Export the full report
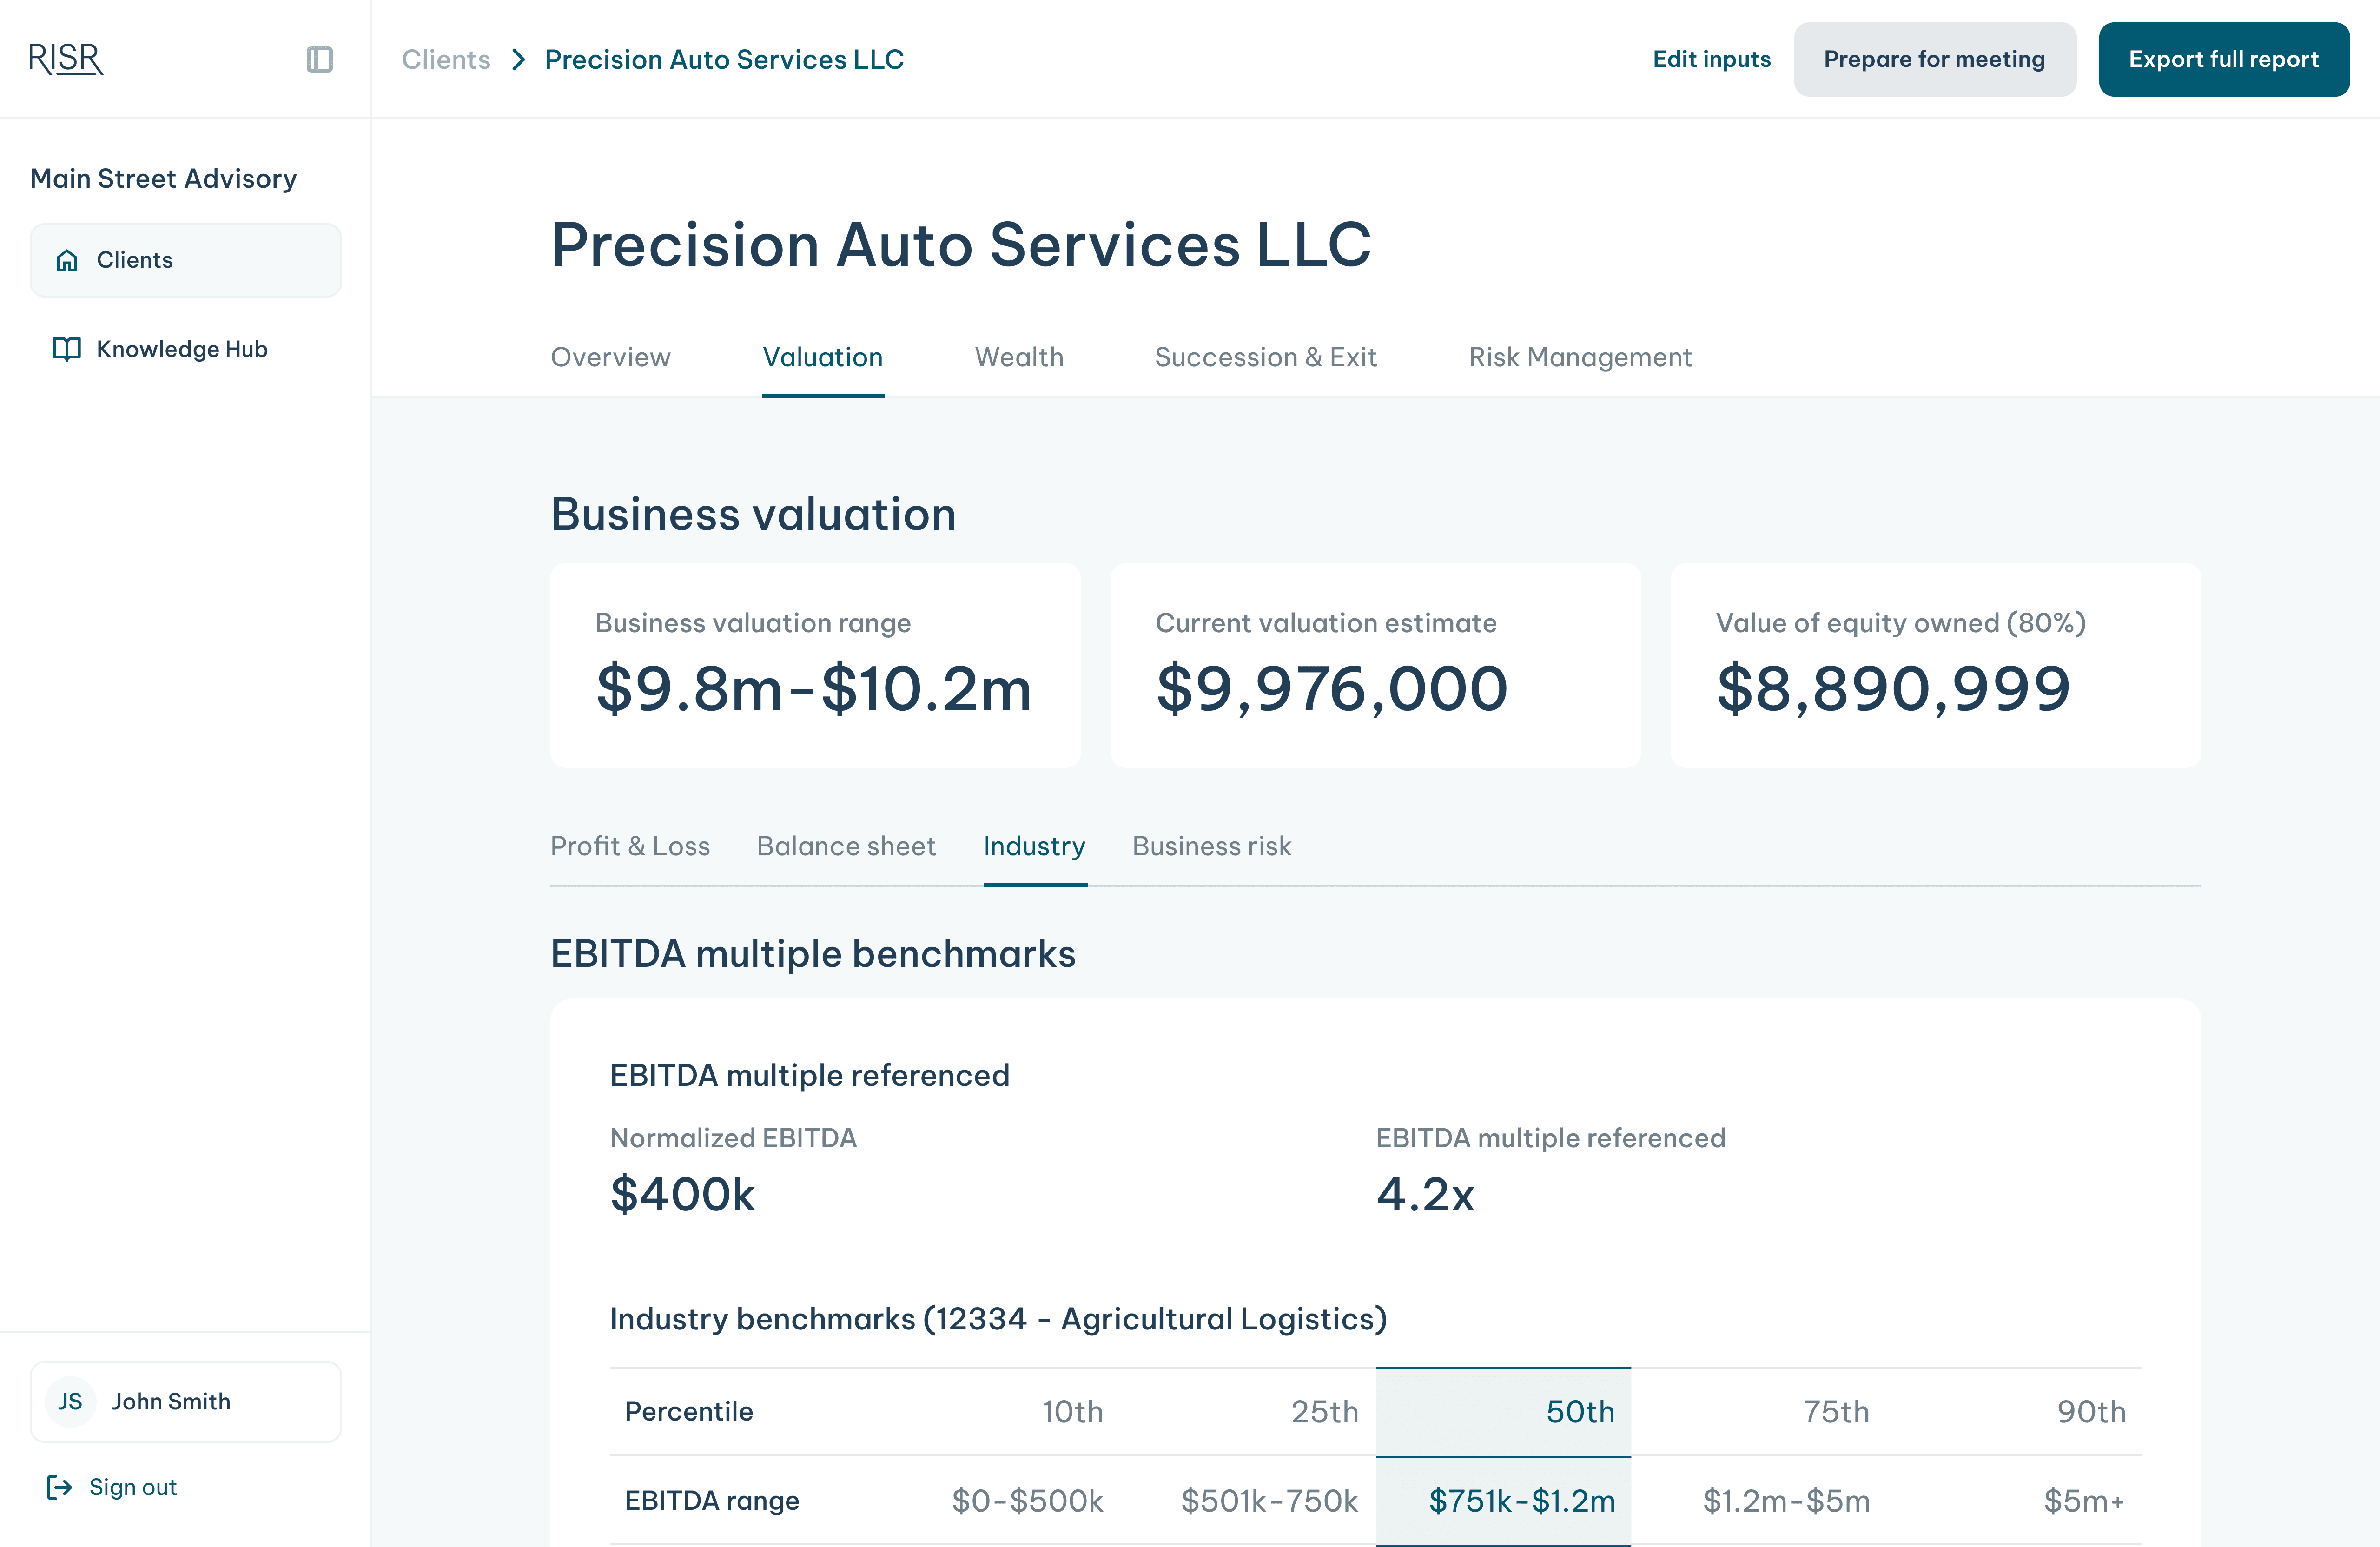 pos(2223,60)
